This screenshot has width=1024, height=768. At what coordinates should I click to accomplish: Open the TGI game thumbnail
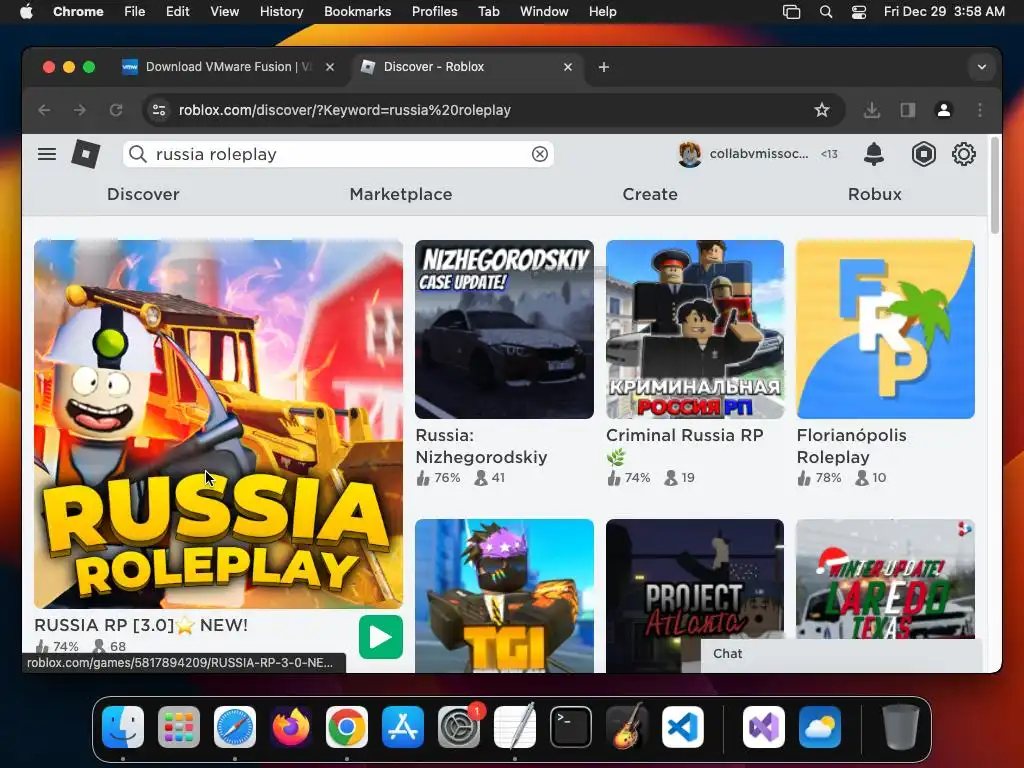coord(504,596)
